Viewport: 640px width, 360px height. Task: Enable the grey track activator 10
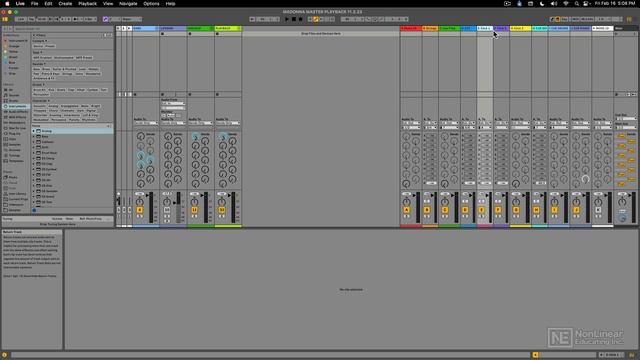coord(167,210)
